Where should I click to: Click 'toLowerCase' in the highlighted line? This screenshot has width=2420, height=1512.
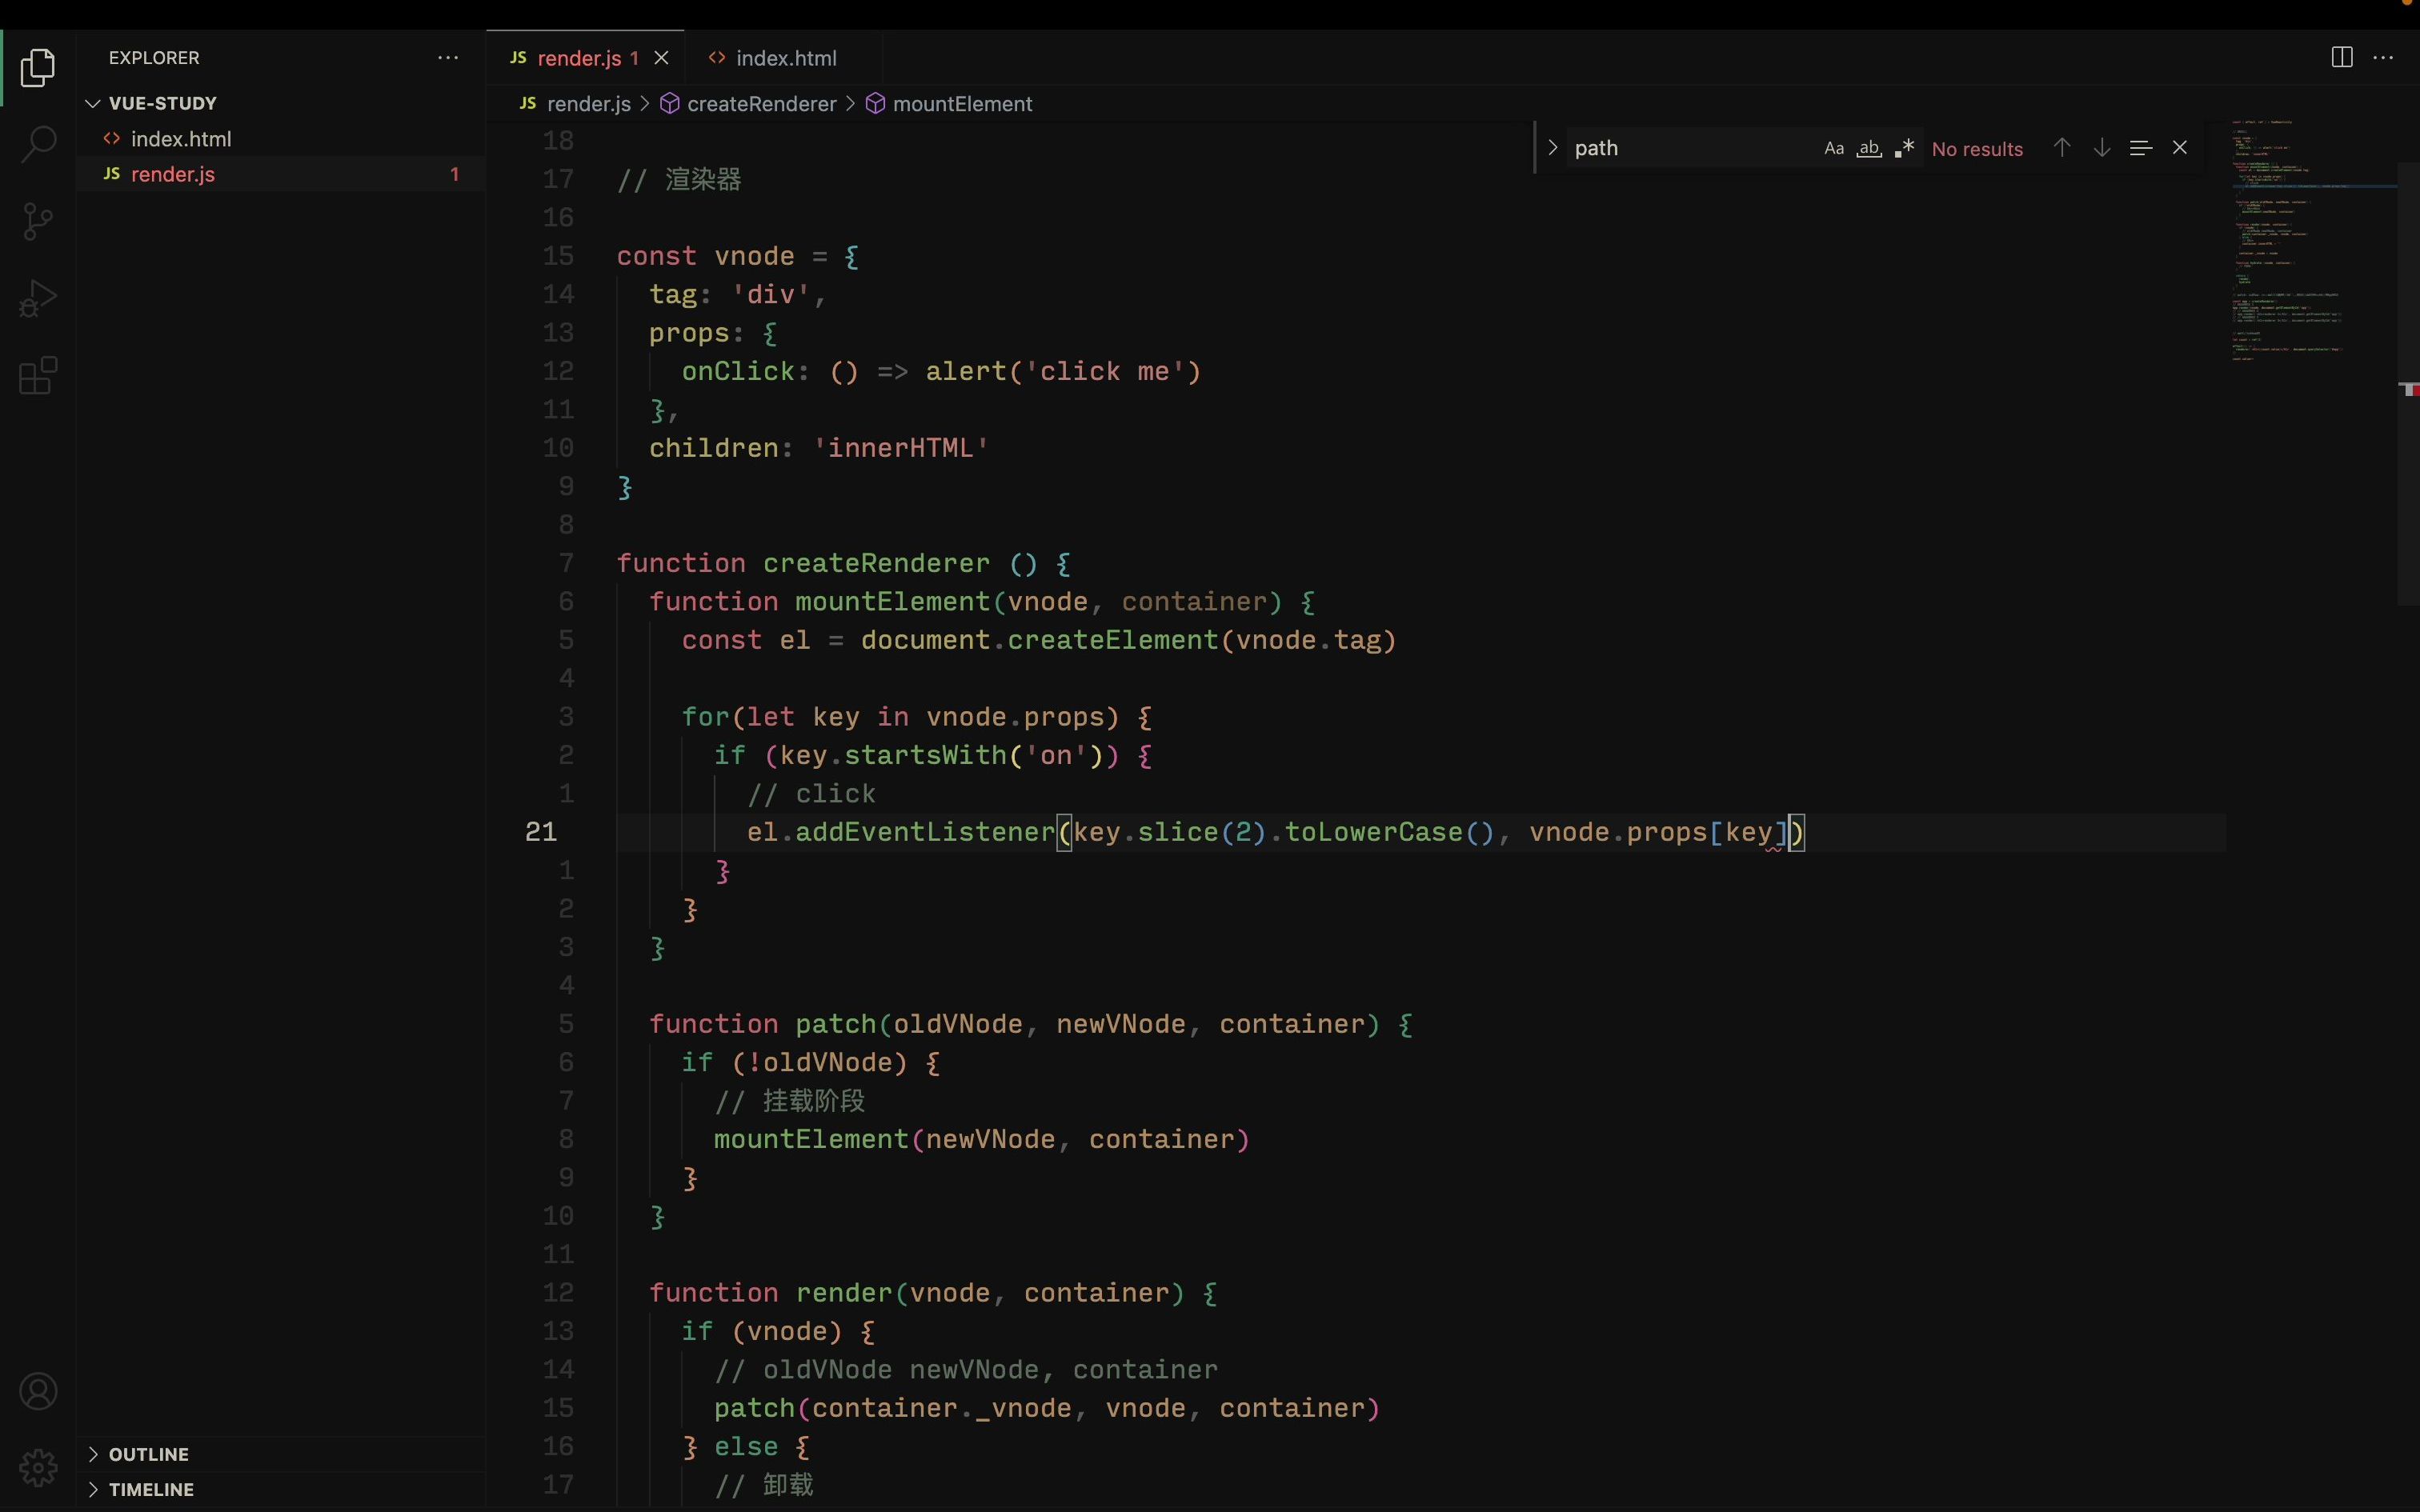point(1373,832)
